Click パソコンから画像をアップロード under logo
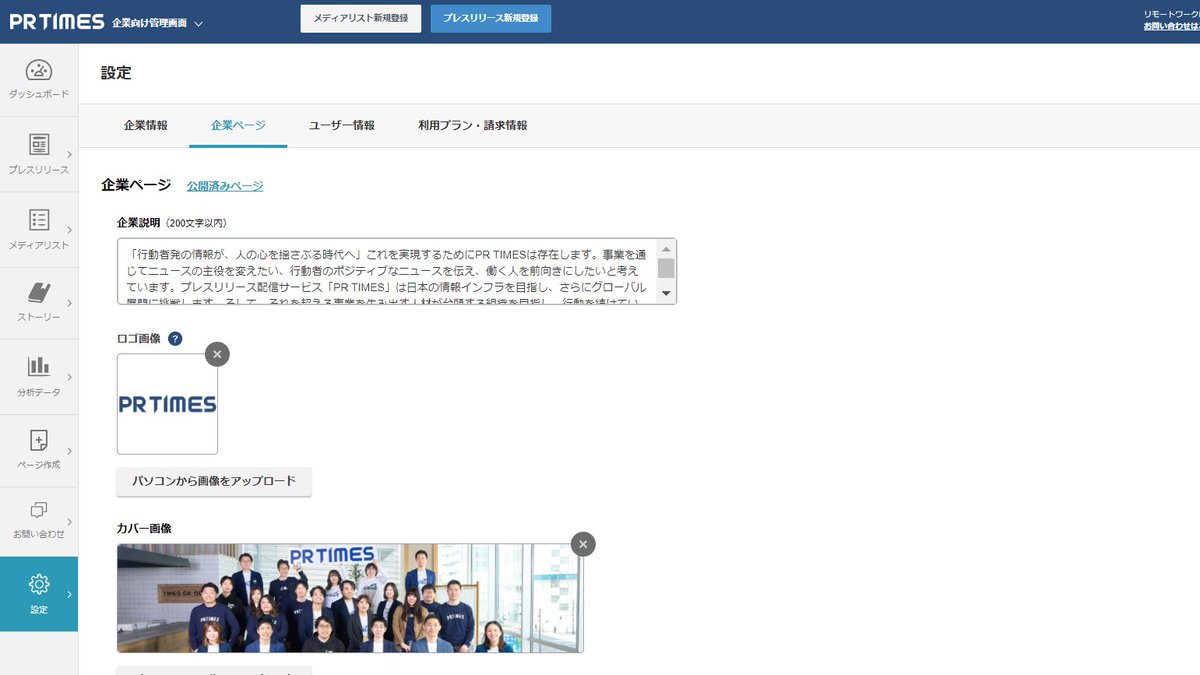Viewport: 1200px width, 675px height. [214, 481]
